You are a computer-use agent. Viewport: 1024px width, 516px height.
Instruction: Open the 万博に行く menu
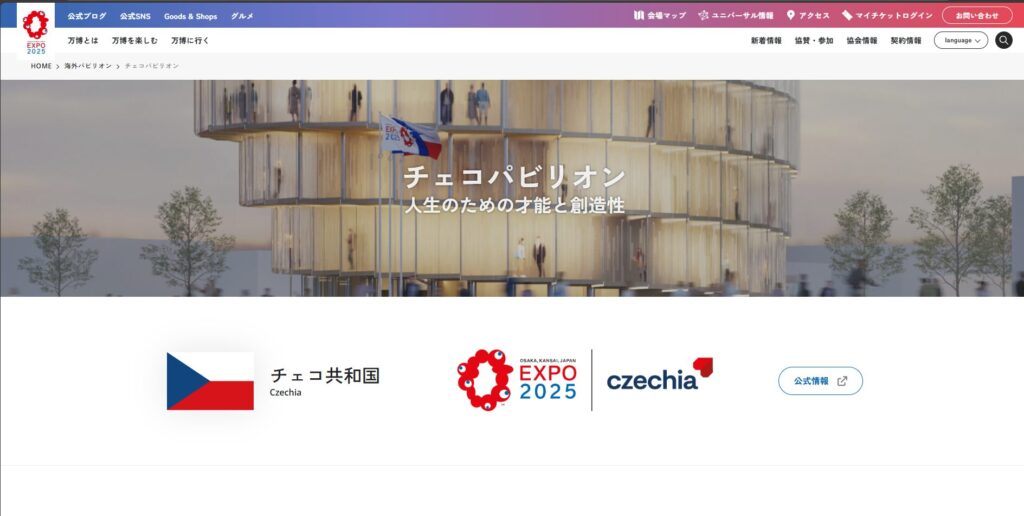(190, 40)
